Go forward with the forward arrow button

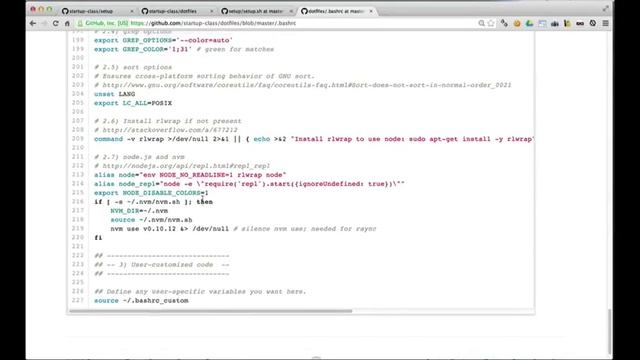[44, 24]
